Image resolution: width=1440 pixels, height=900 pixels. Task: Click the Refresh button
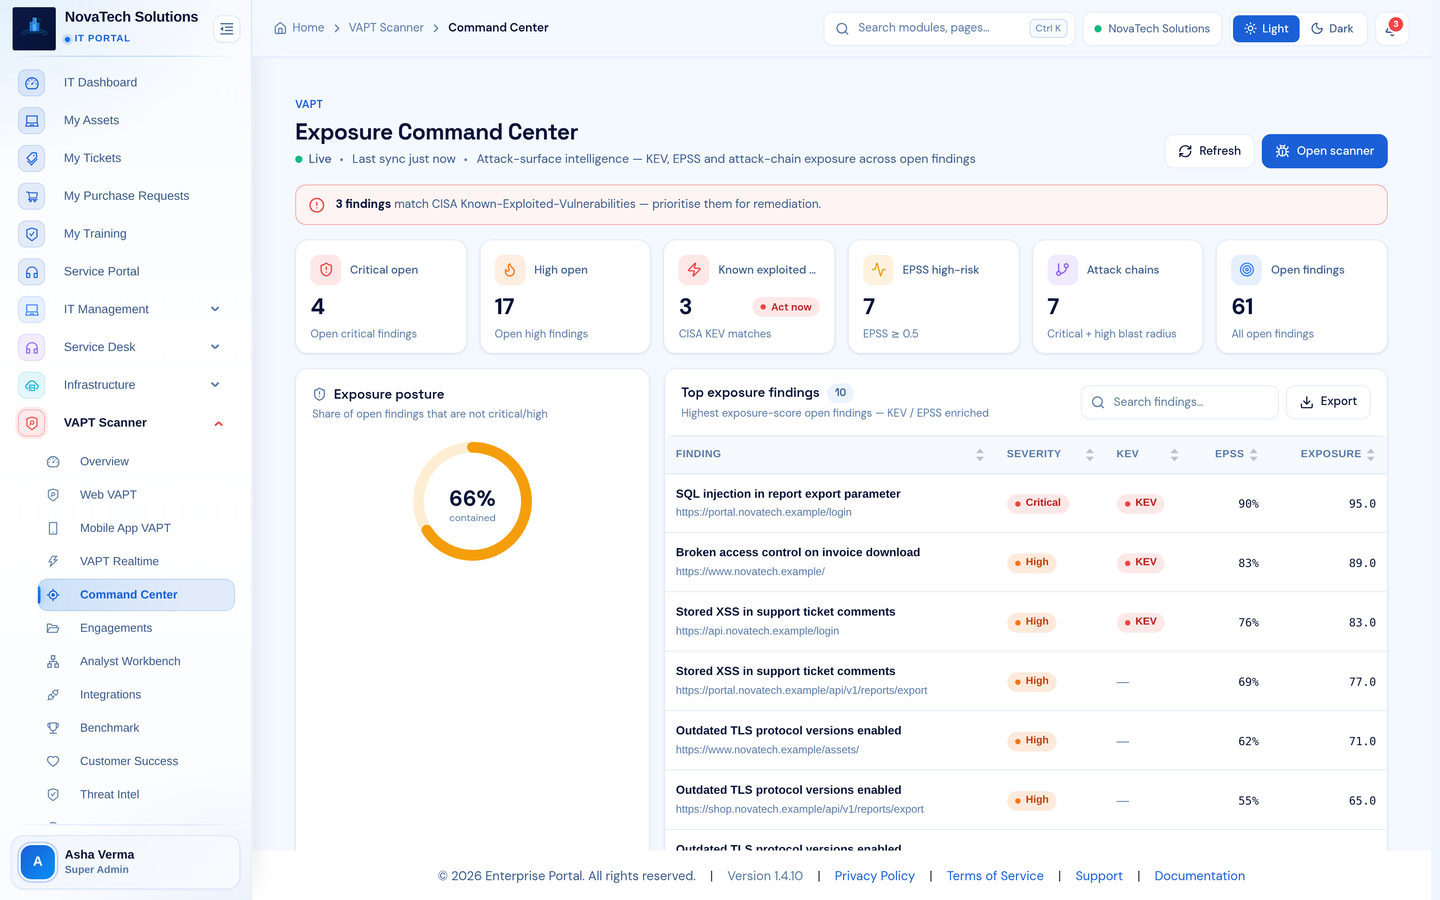(1210, 151)
